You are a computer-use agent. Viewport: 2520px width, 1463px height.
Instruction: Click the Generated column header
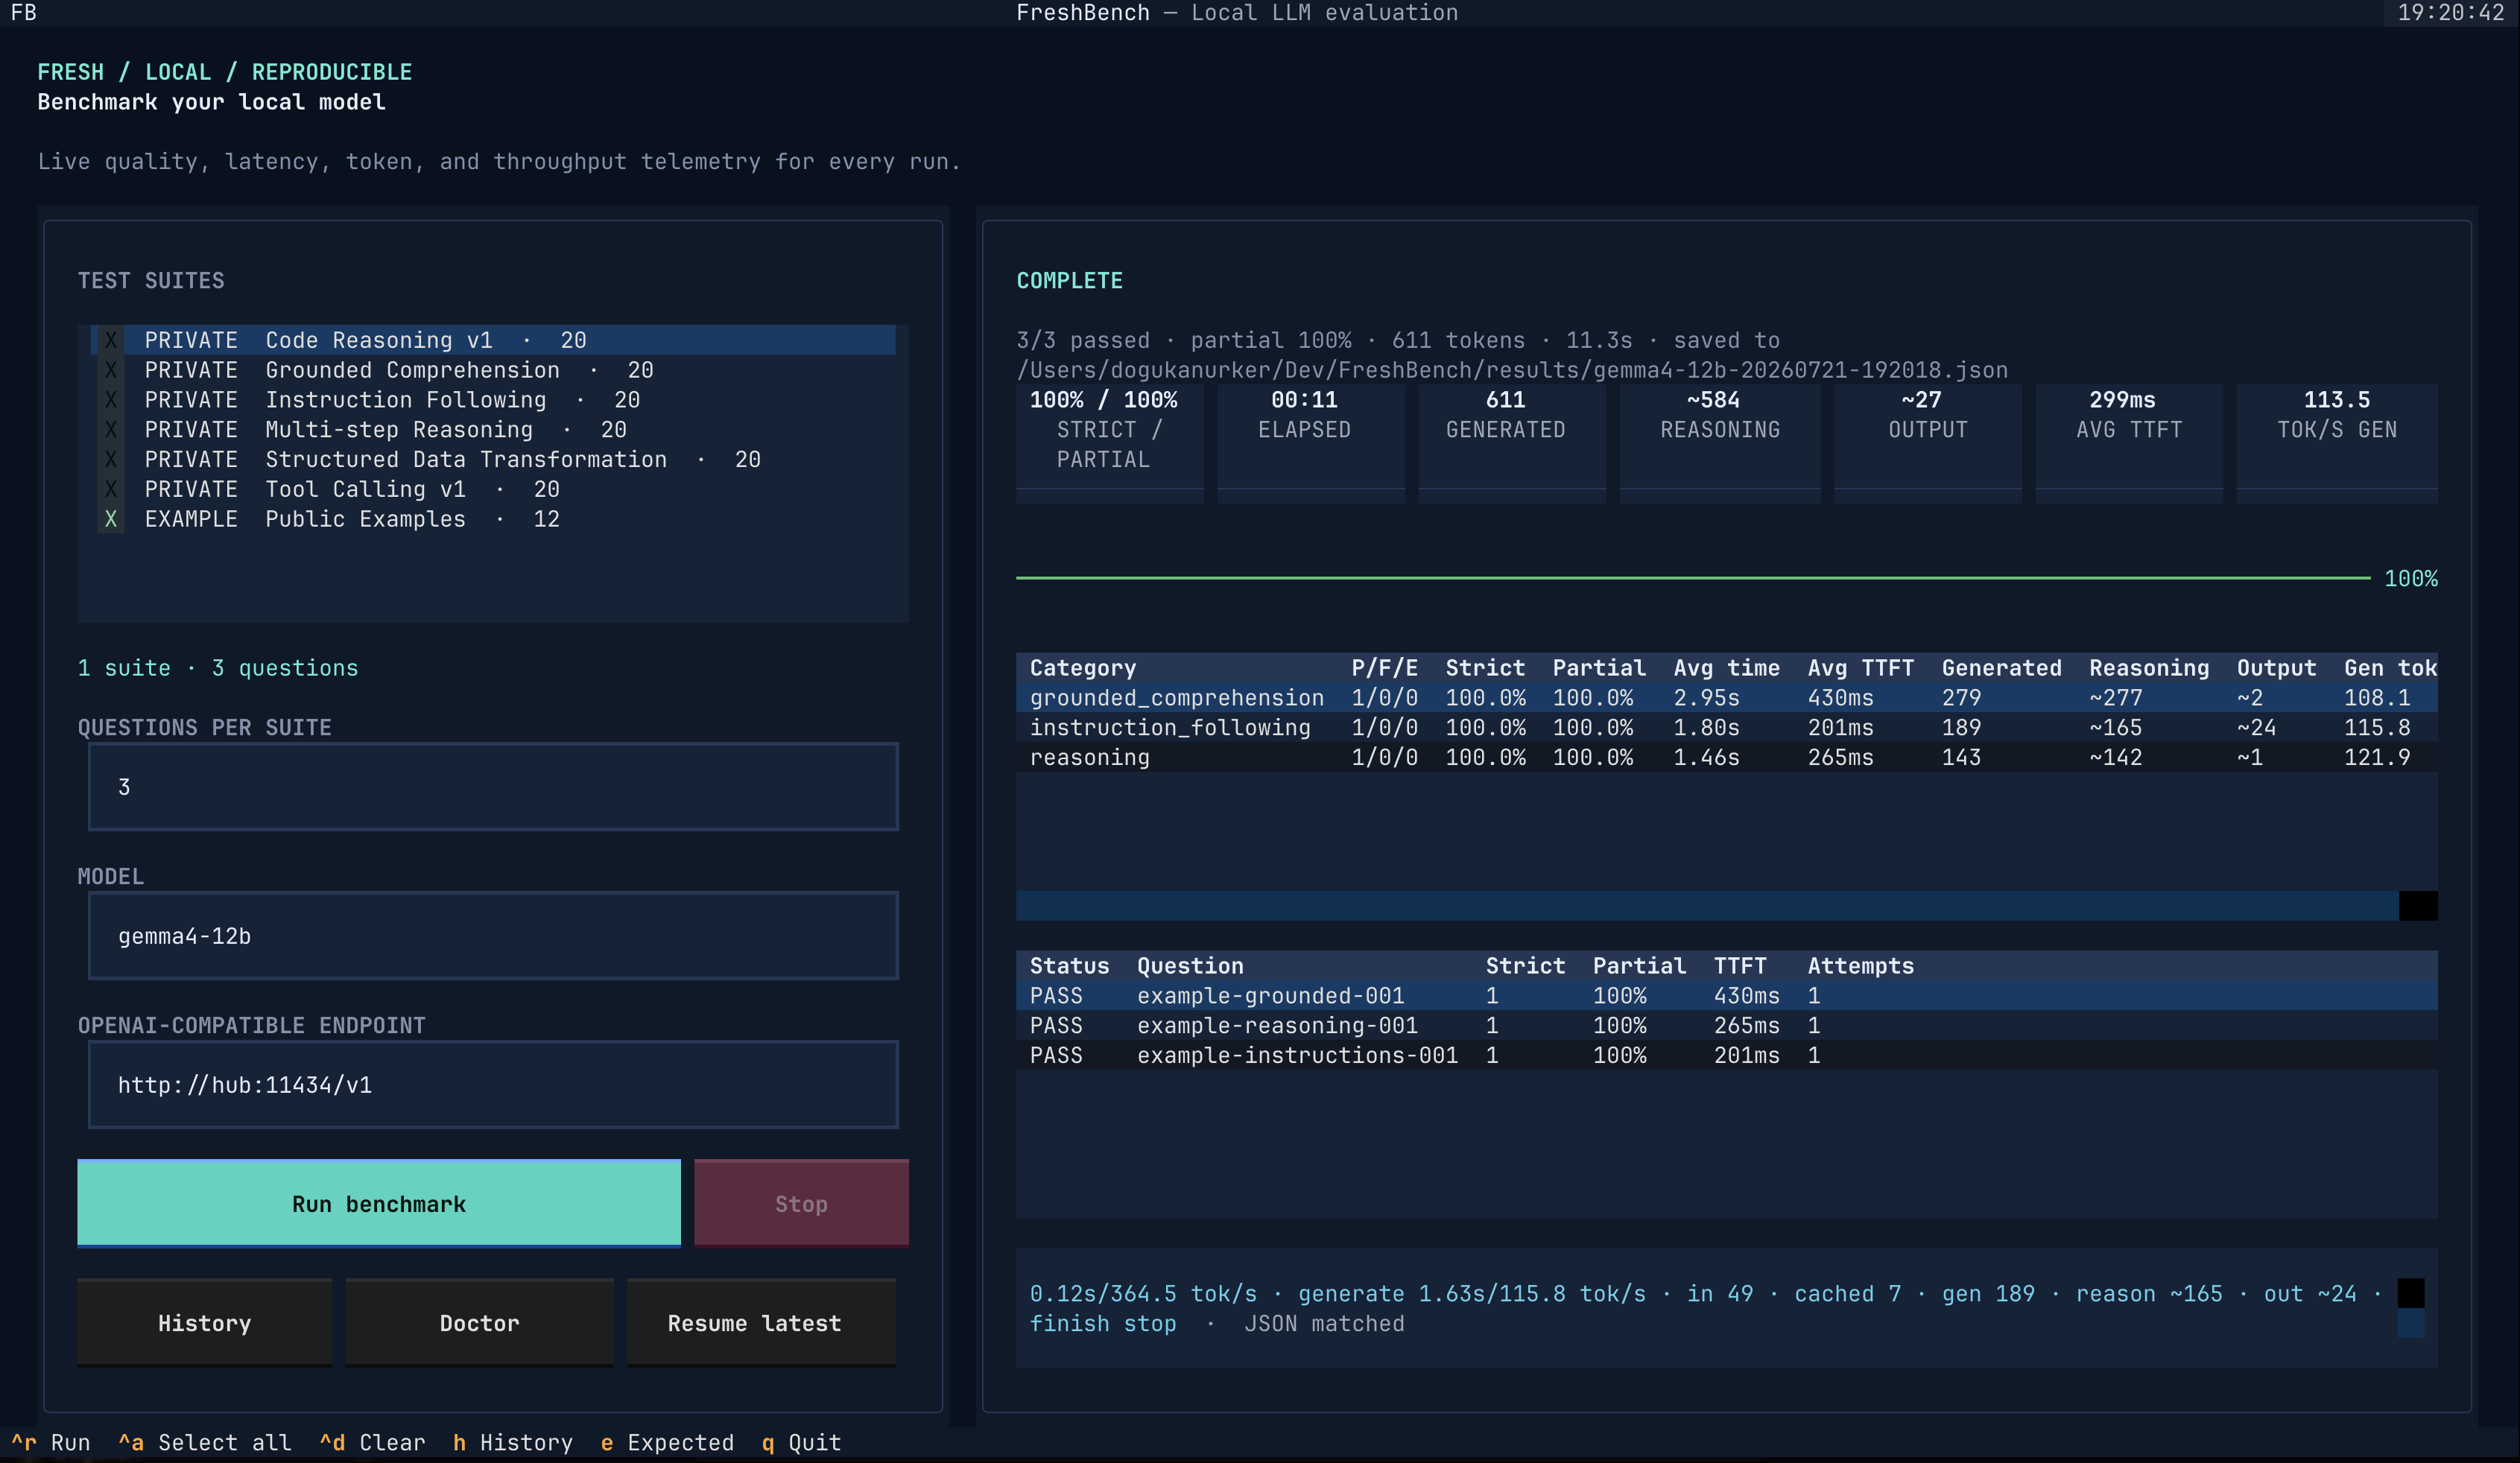point(2002,668)
